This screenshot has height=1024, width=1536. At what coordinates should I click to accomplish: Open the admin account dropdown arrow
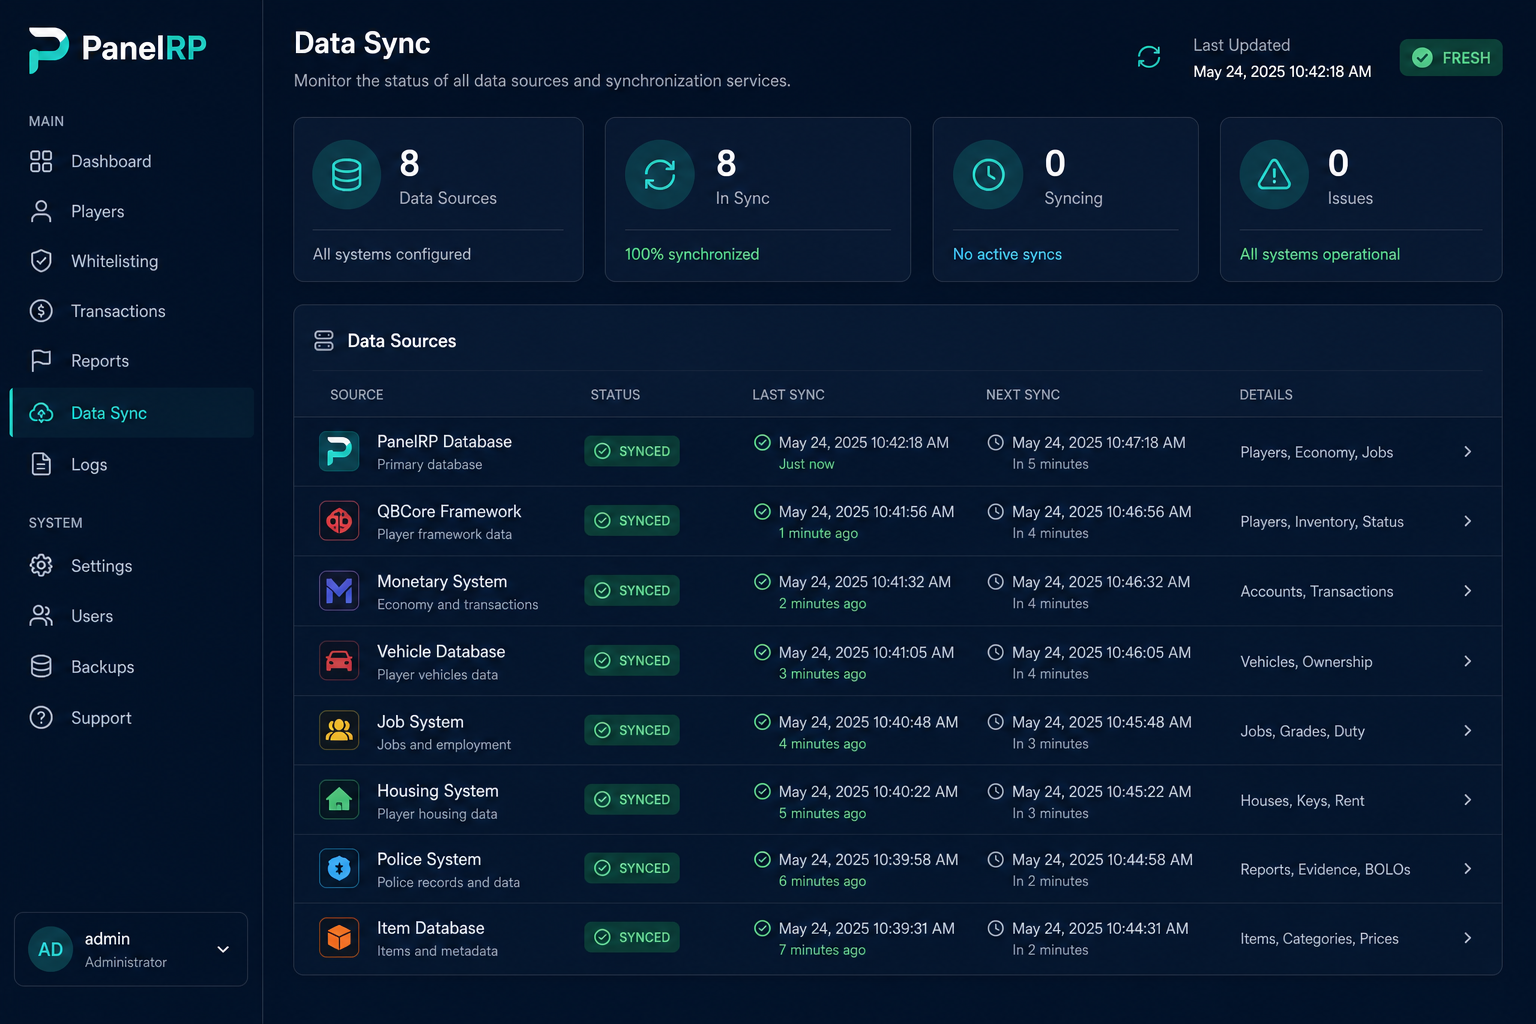pyautogui.click(x=223, y=949)
